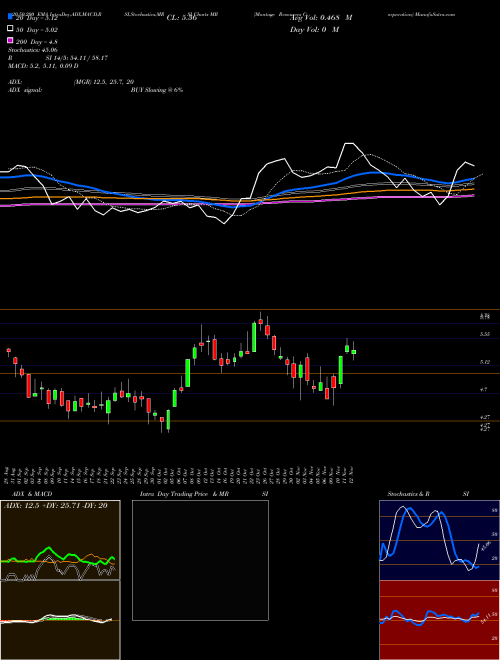Viewport: 500px width, 660px height.
Task: Click the 'BUY Slowing @ 6%' signal text
Action: 157,90
